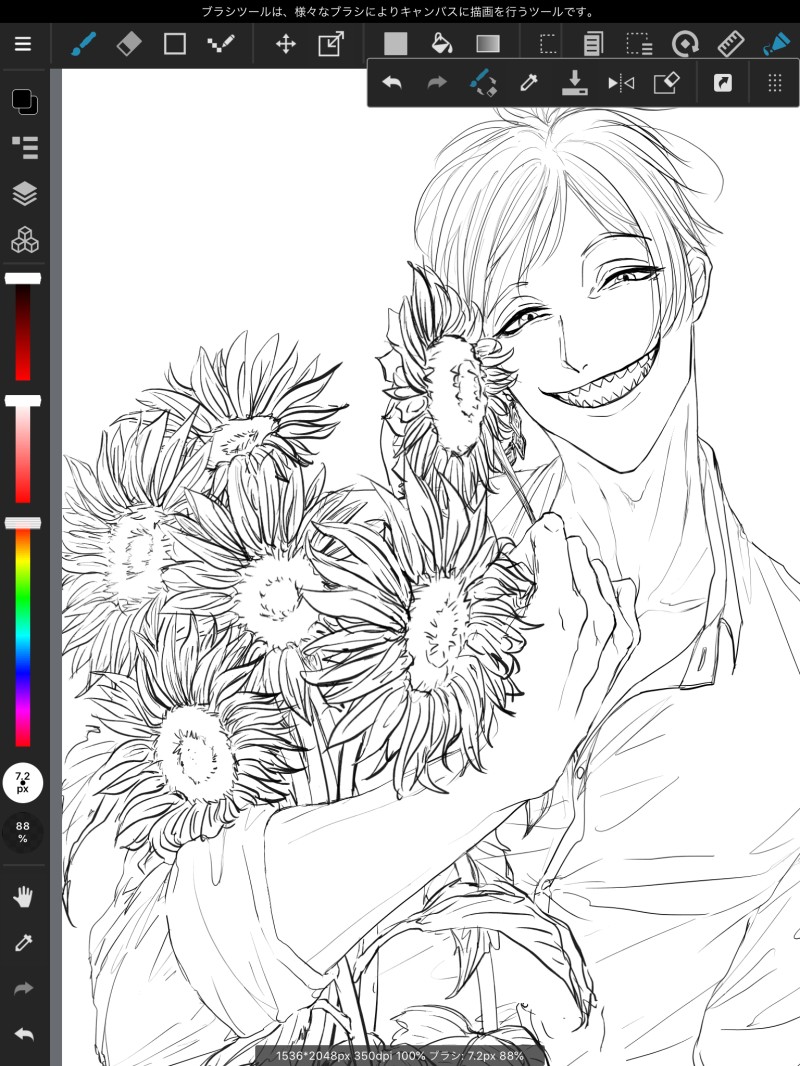
Task: Adjust the red saturation slider
Action: click(x=23, y=450)
